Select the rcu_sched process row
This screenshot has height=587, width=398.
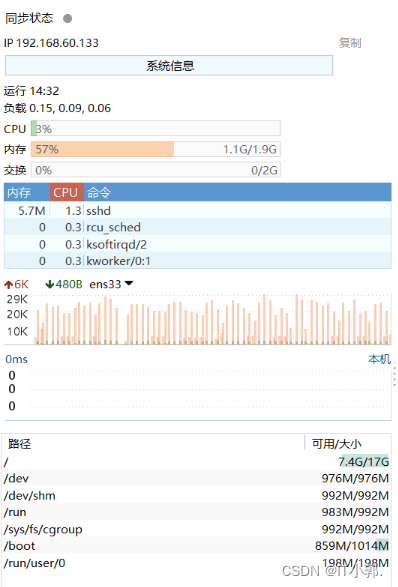[198, 227]
